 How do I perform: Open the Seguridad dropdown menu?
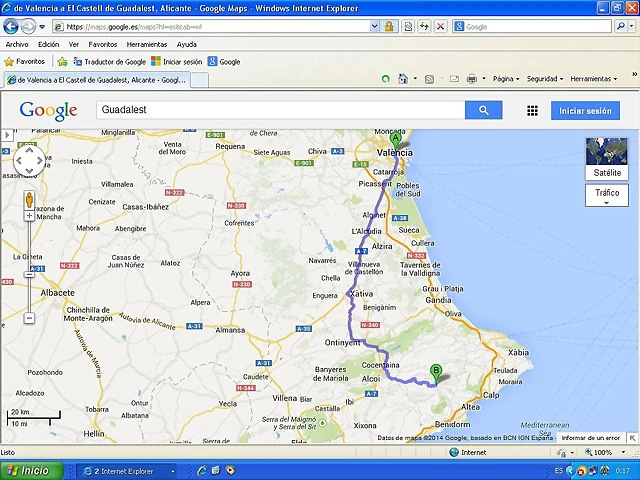point(545,79)
